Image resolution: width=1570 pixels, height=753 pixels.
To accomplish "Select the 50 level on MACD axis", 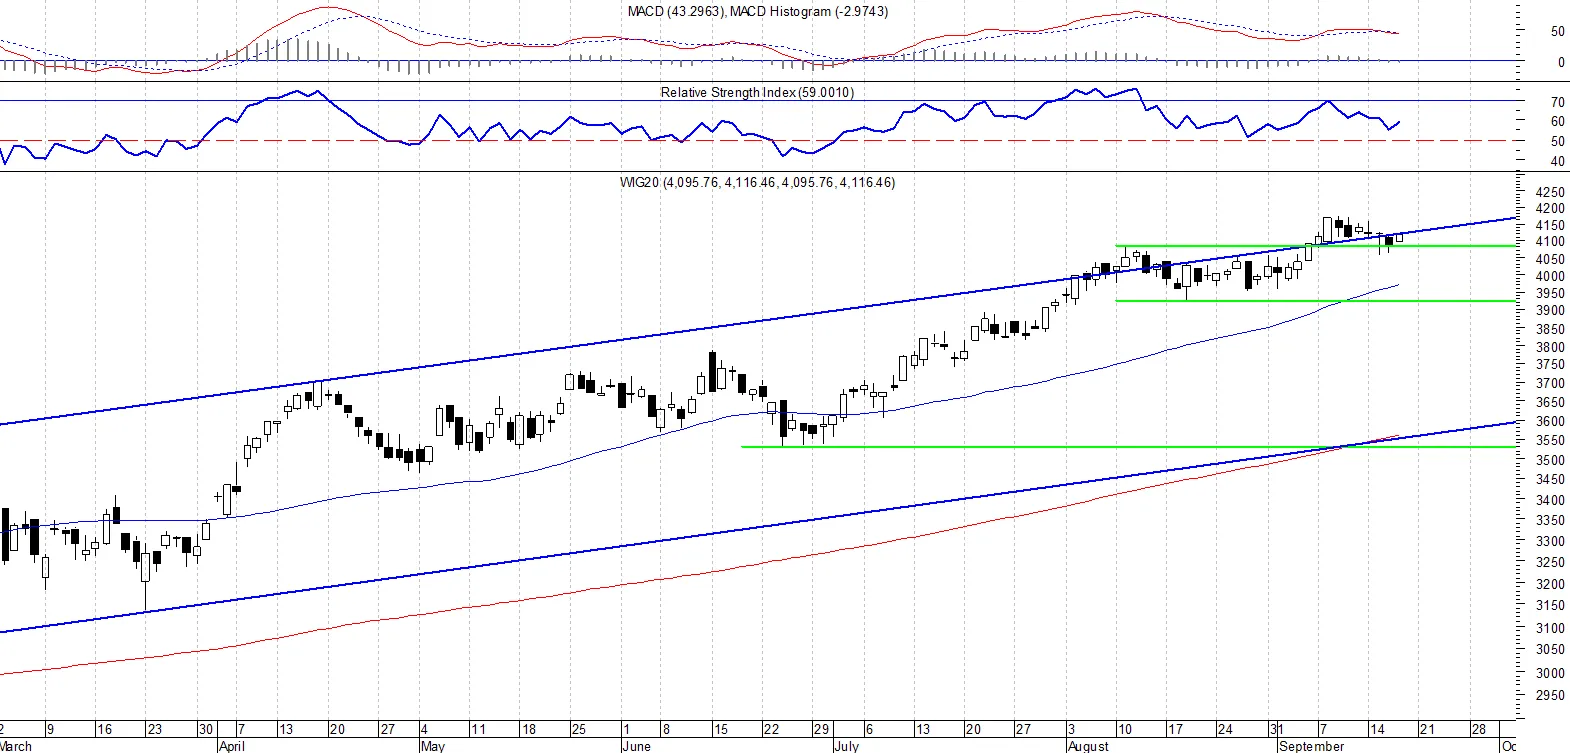I will coord(1557,31).
